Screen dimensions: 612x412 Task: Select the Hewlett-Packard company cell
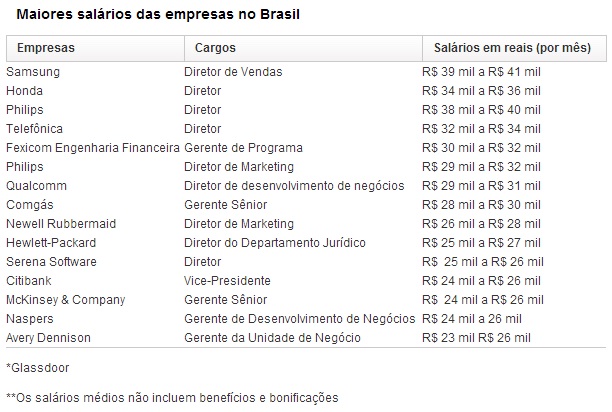[47, 243]
